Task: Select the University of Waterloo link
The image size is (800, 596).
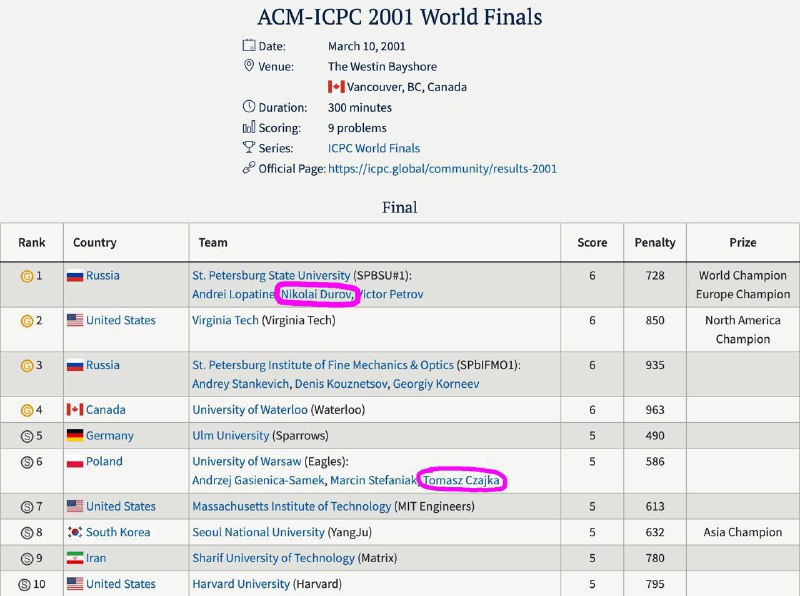Action: pyautogui.click(x=250, y=410)
